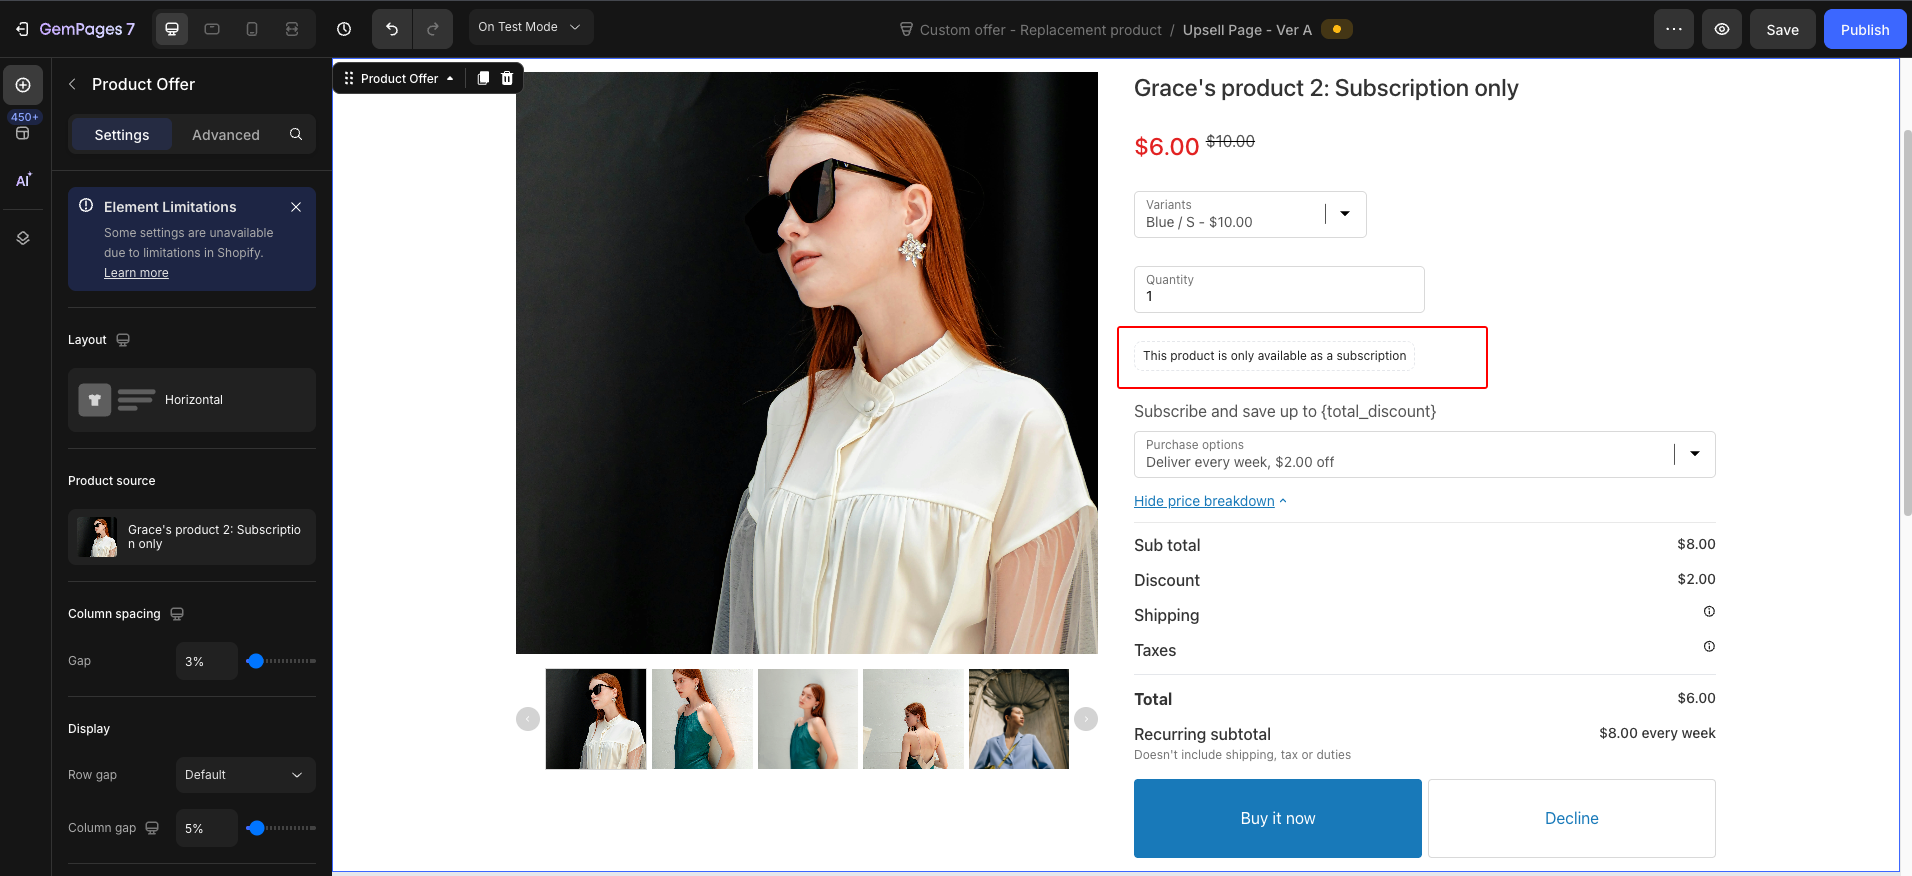This screenshot has height=876, width=1912.
Task: Open the Variants Blue / S dropdown
Action: tap(1250, 214)
